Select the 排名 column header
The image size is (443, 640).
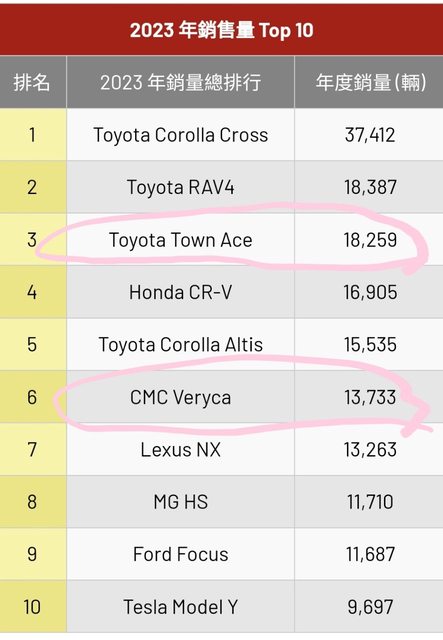[32, 82]
